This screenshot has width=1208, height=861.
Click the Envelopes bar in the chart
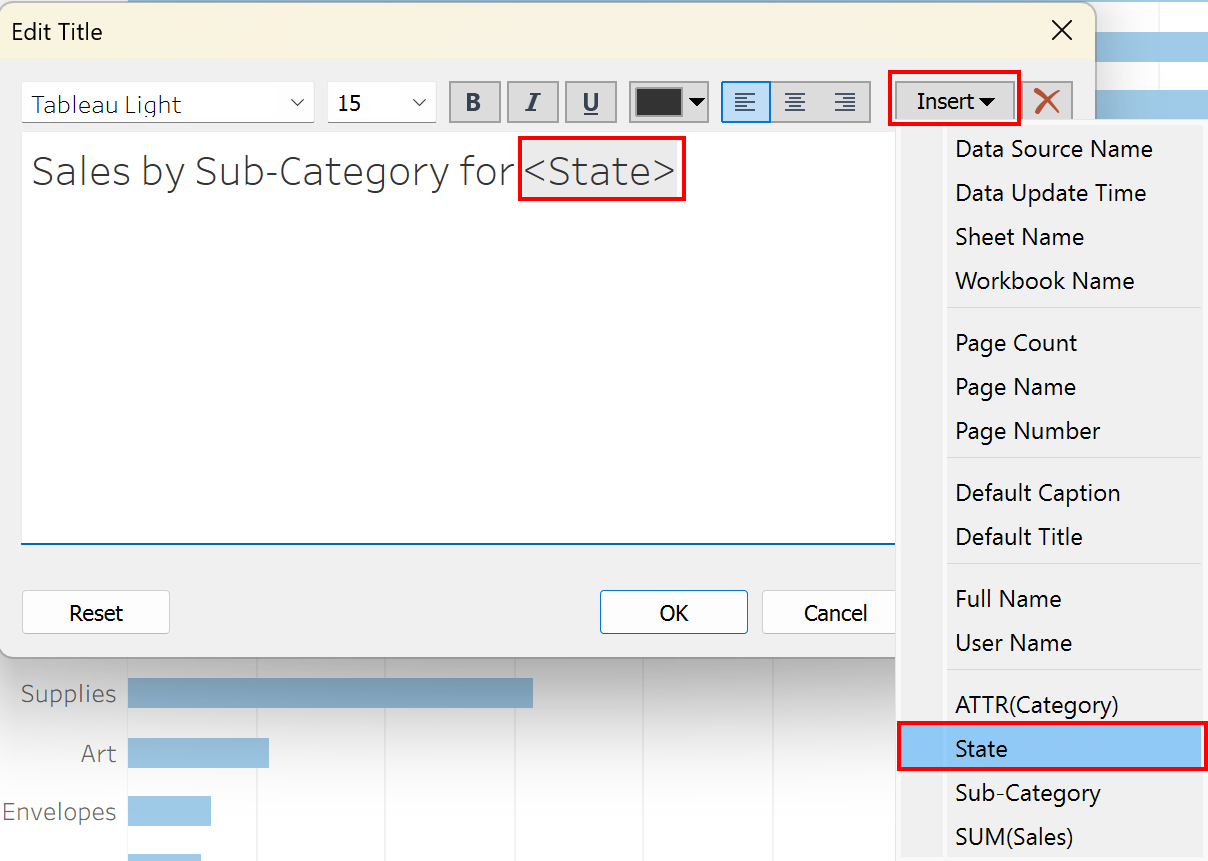pos(169,811)
